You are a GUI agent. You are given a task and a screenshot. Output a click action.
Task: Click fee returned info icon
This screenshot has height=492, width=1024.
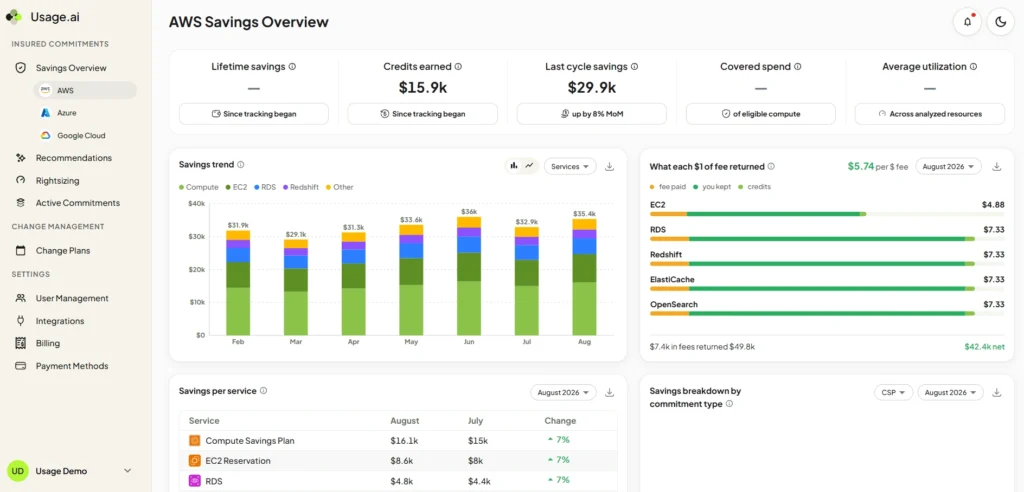point(771,167)
